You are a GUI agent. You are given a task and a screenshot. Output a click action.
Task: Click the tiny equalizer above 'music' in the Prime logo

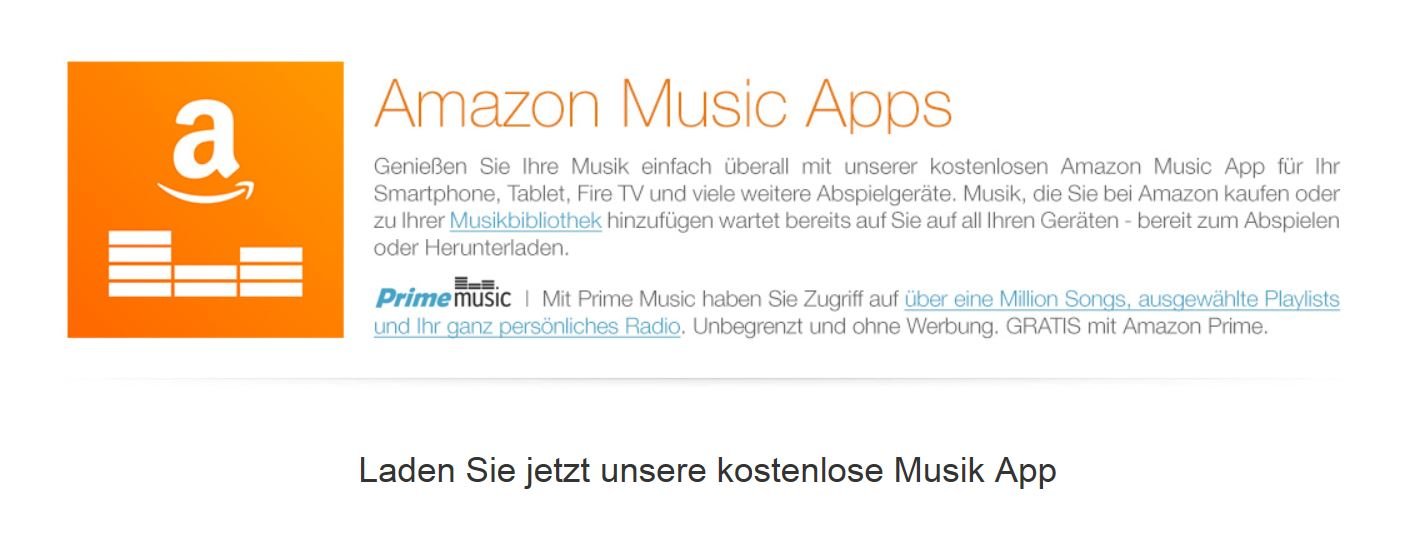pyautogui.click(x=475, y=282)
